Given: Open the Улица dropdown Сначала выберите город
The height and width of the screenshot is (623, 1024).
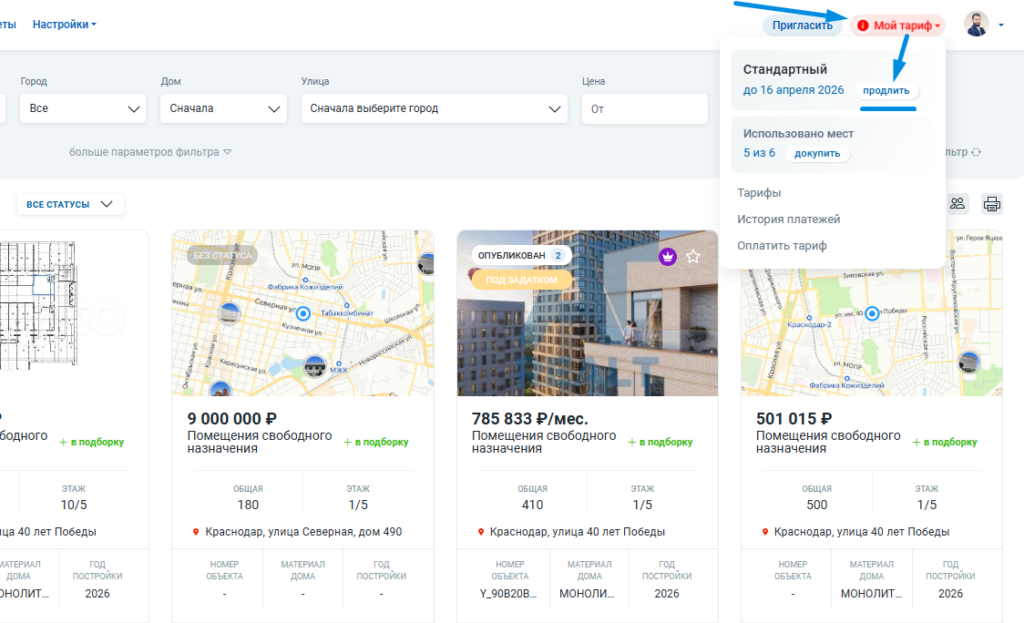Looking at the screenshot, I should pos(434,108).
